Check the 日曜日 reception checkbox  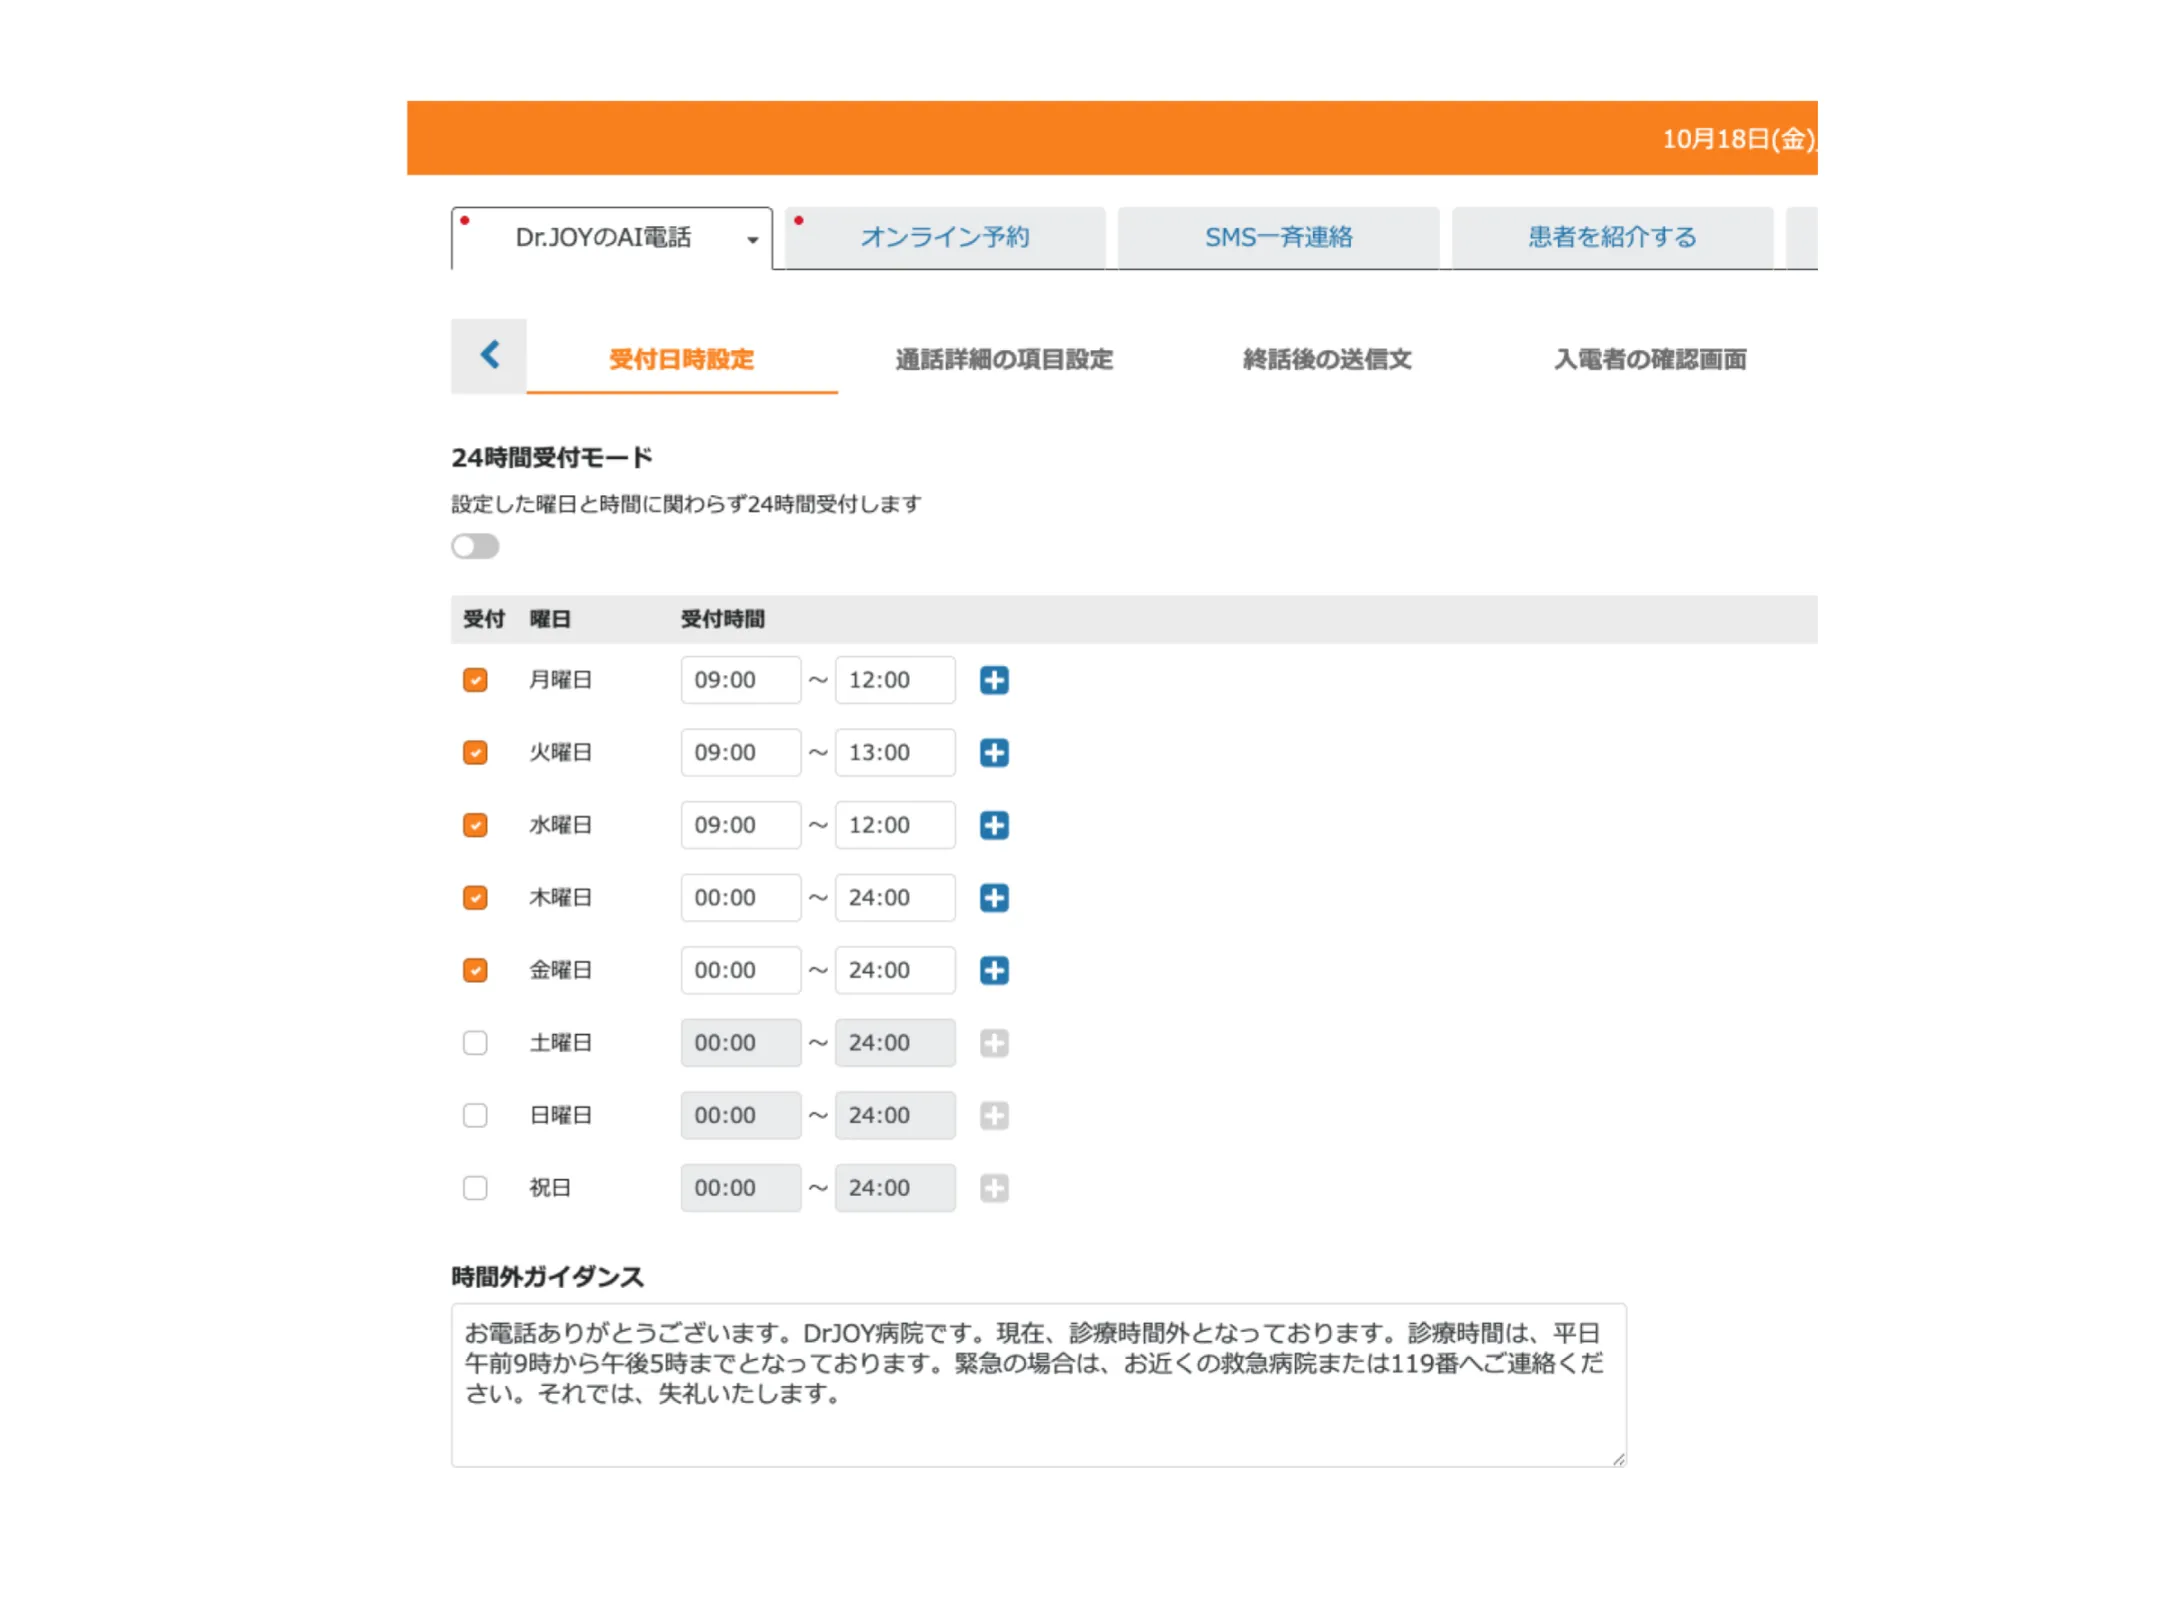(475, 1115)
